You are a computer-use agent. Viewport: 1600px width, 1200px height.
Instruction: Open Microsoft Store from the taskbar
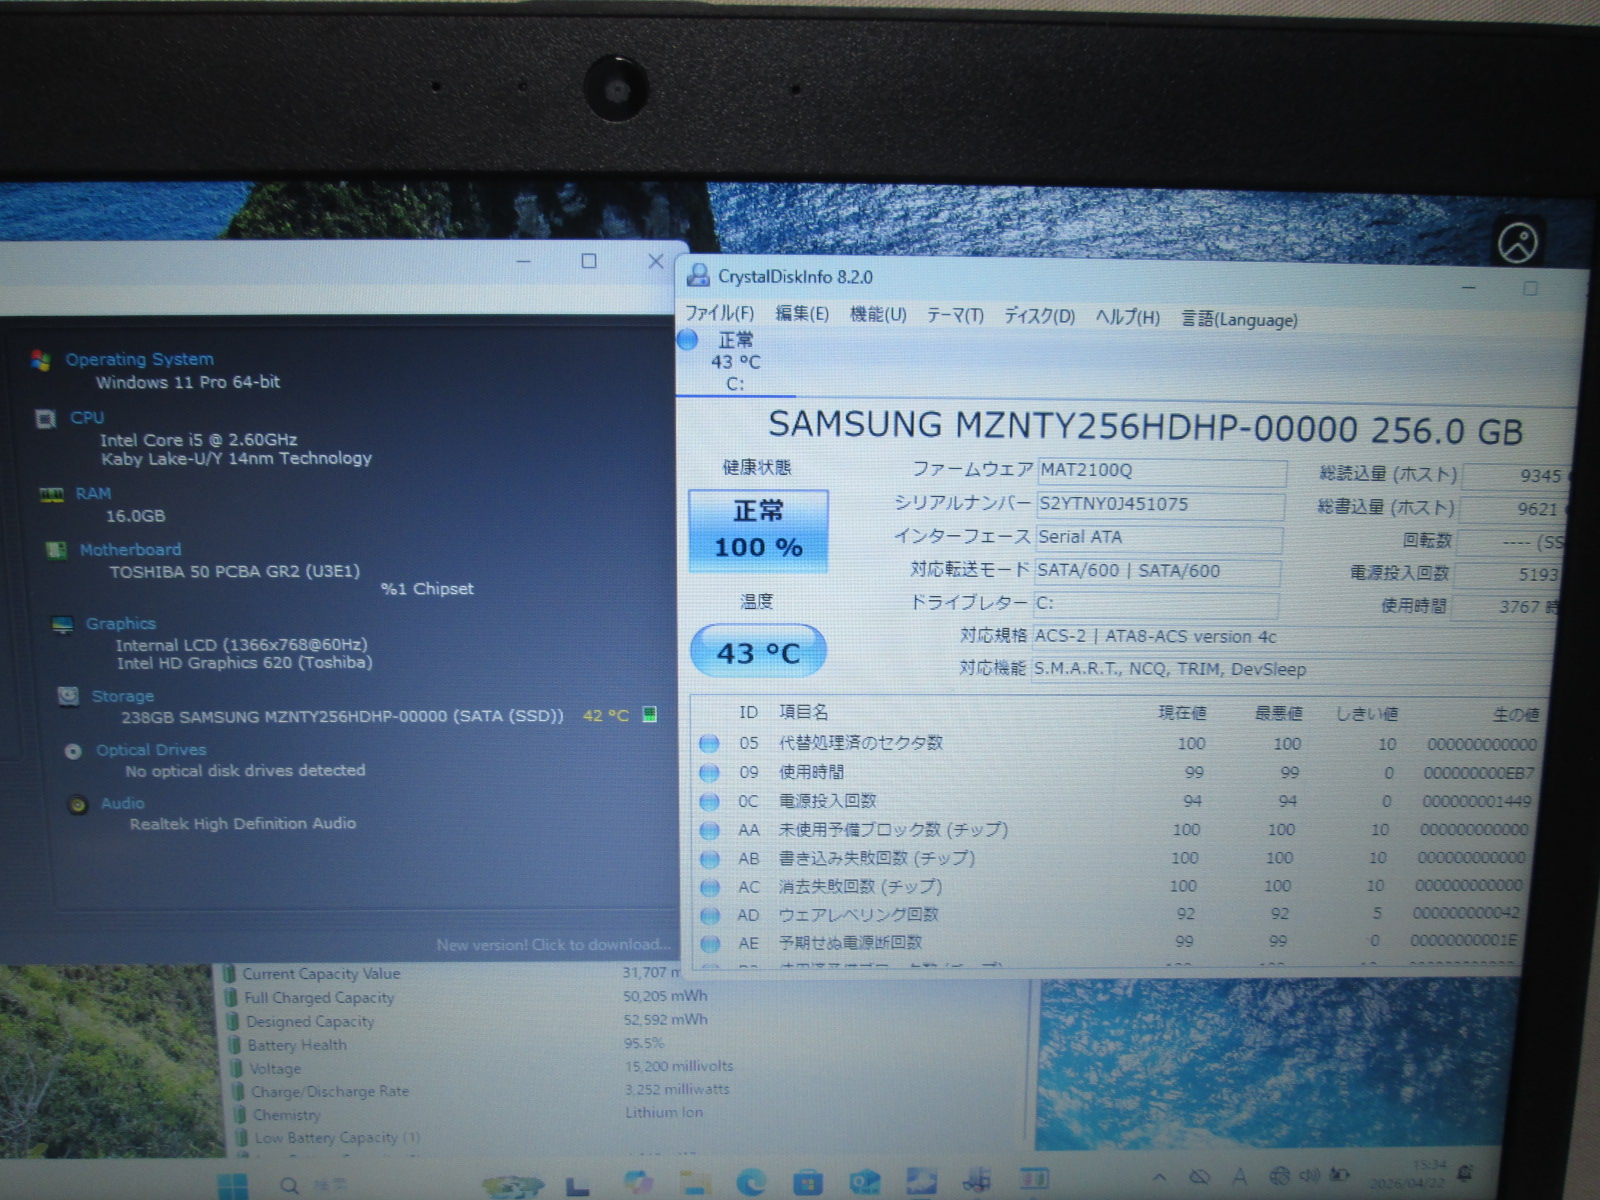coord(807,1183)
